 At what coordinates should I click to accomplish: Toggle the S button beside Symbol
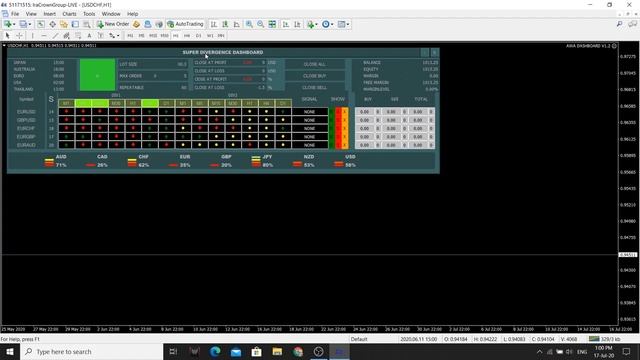click(51, 99)
